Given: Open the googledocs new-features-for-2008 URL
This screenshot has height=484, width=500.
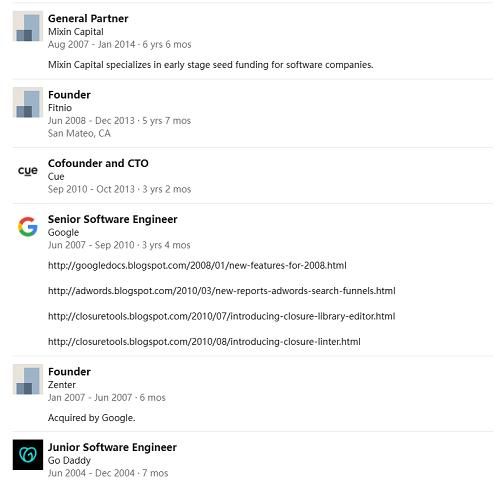Looking at the screenshot, I should coord(197,266).
